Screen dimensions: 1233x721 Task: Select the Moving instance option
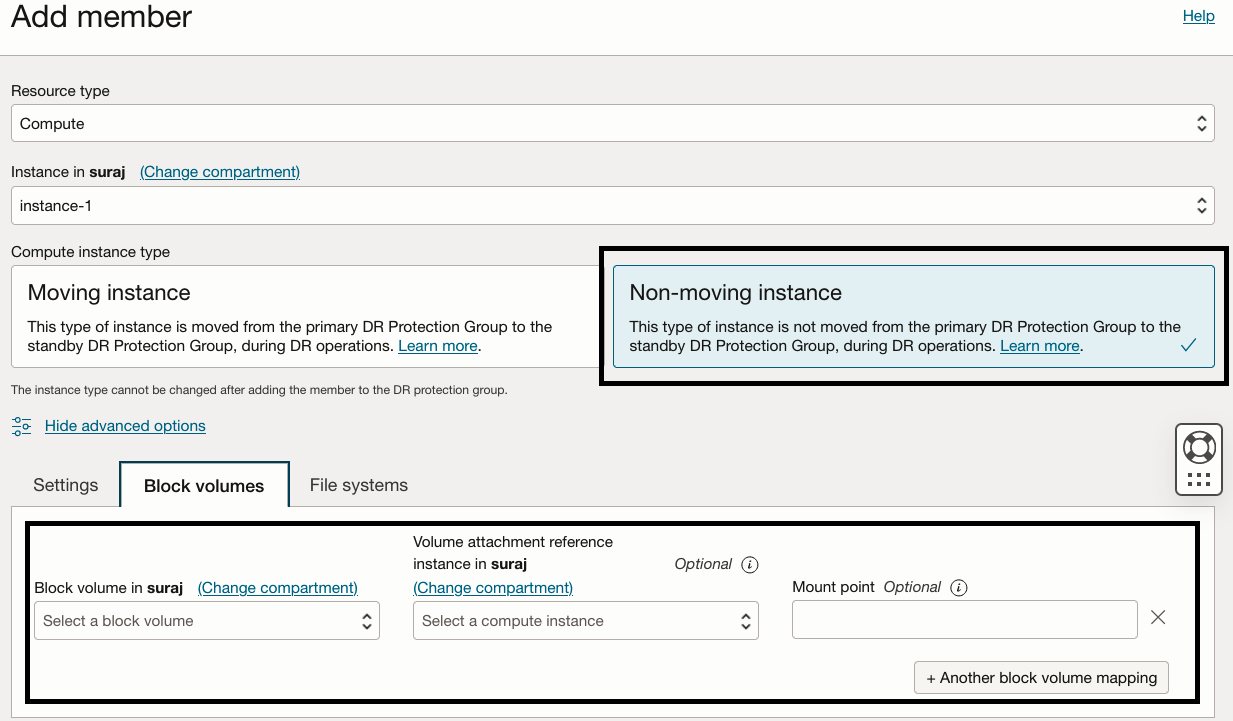click(300, 316)
